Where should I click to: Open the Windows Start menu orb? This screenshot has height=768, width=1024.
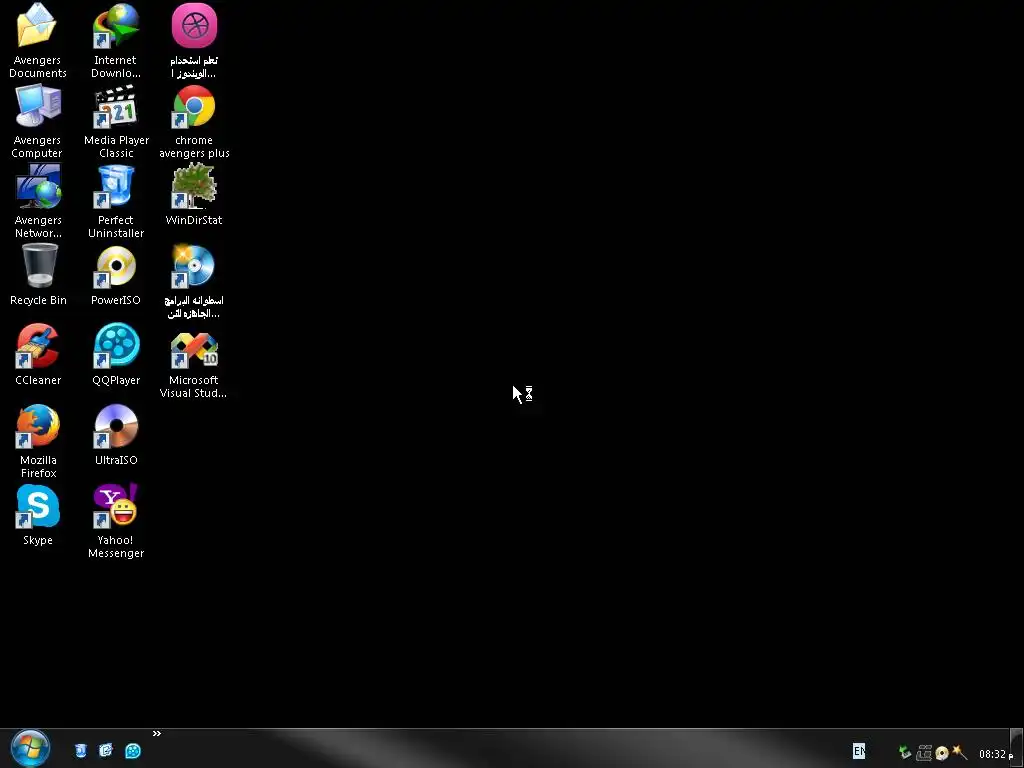30,749
